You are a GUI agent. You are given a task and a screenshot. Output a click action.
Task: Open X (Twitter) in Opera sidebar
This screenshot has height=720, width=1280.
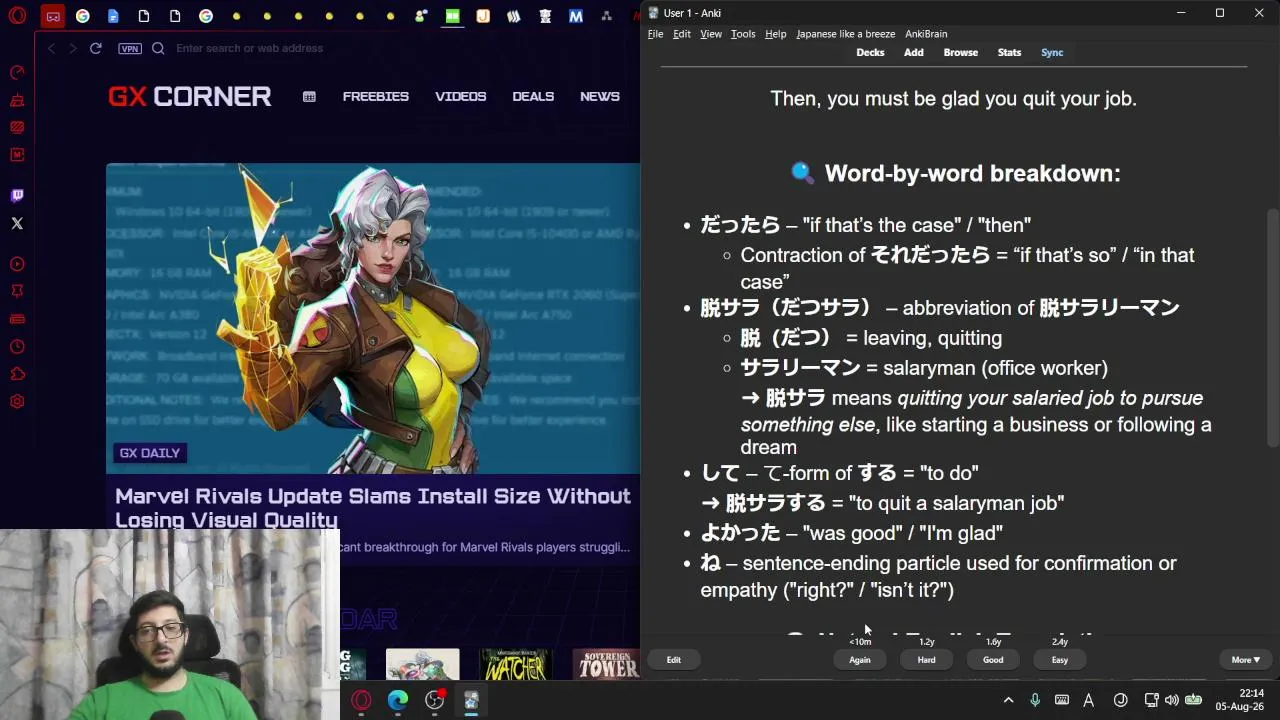17,223
